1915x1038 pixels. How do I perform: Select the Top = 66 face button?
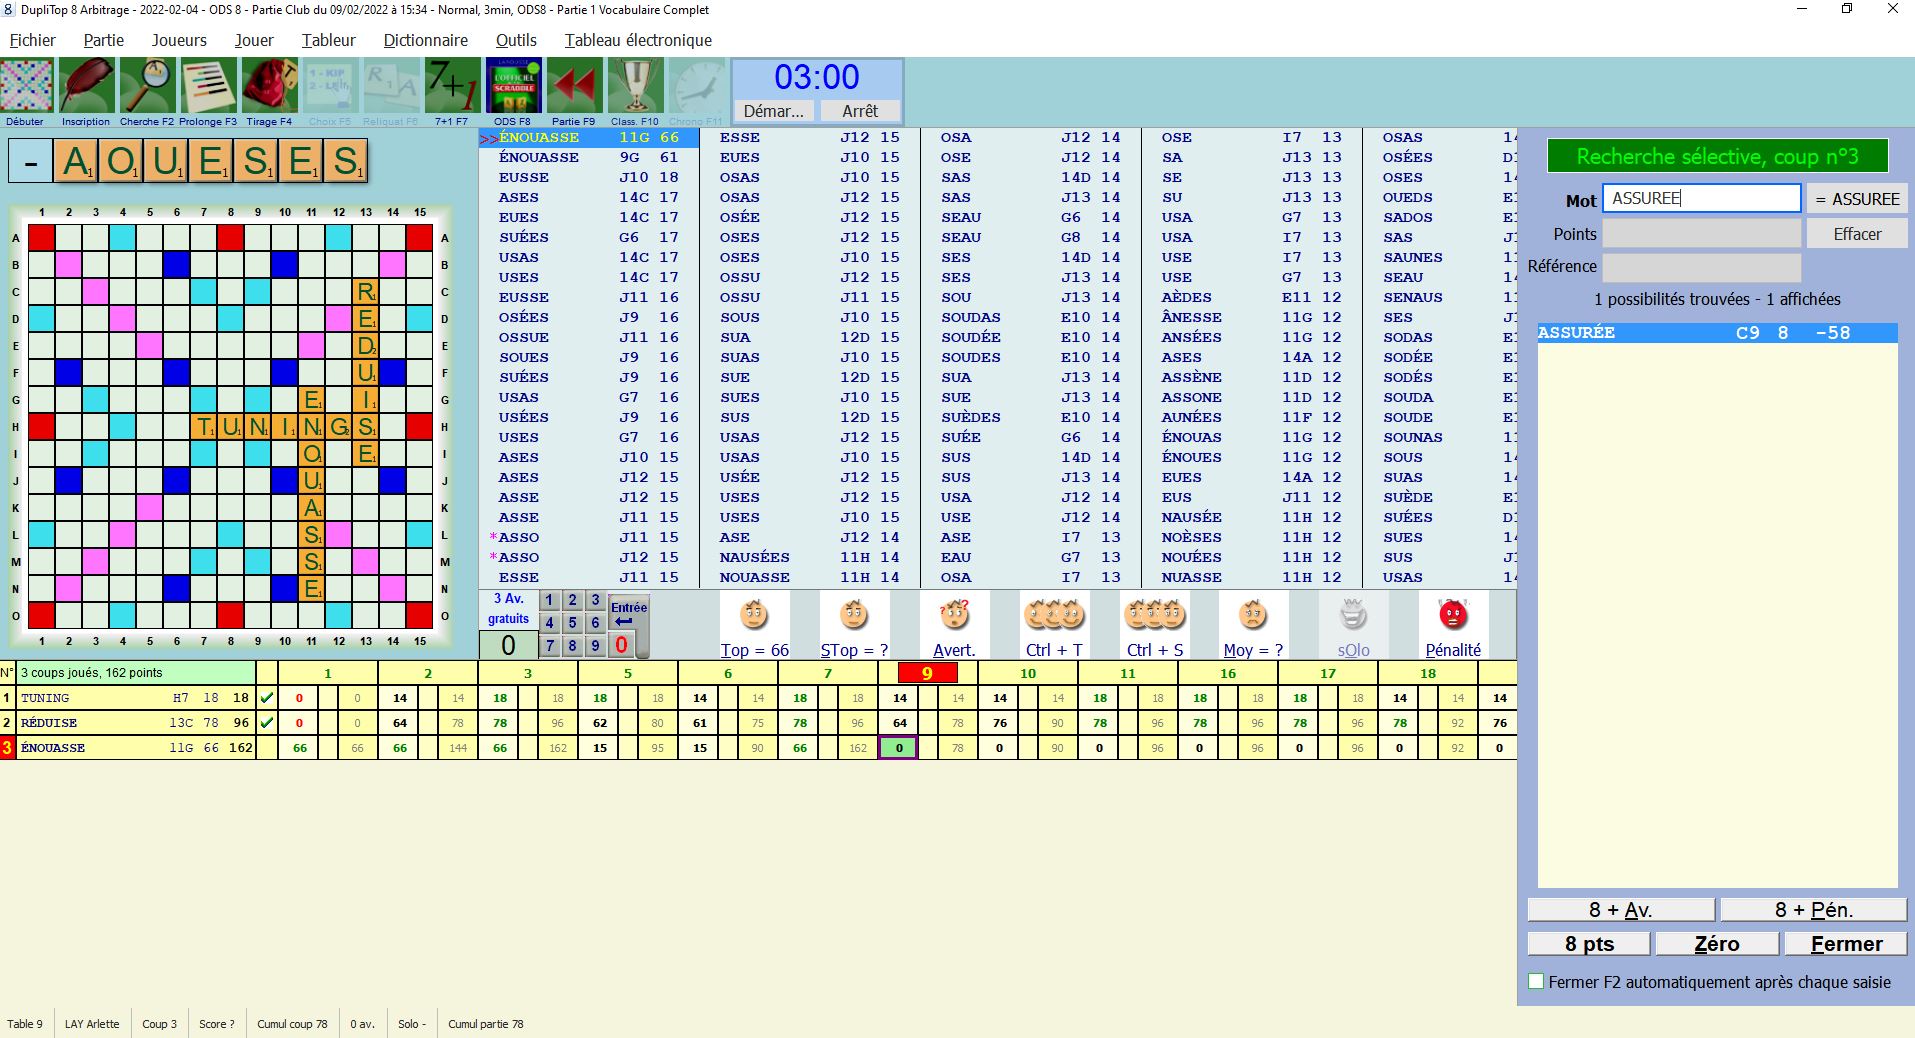pos(754,616)
